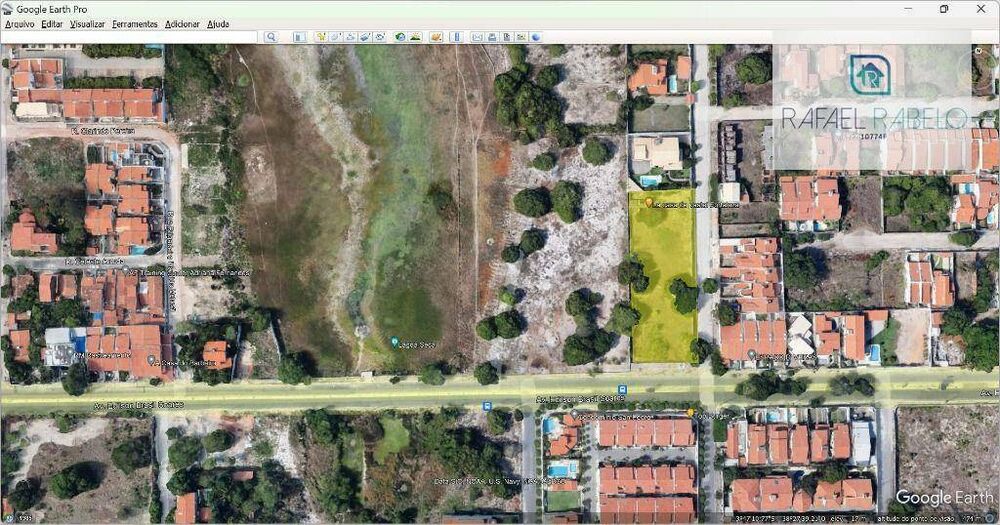Click the Google Earth Pro title icon
1000x525 pixels.
(x=8, y=9)
